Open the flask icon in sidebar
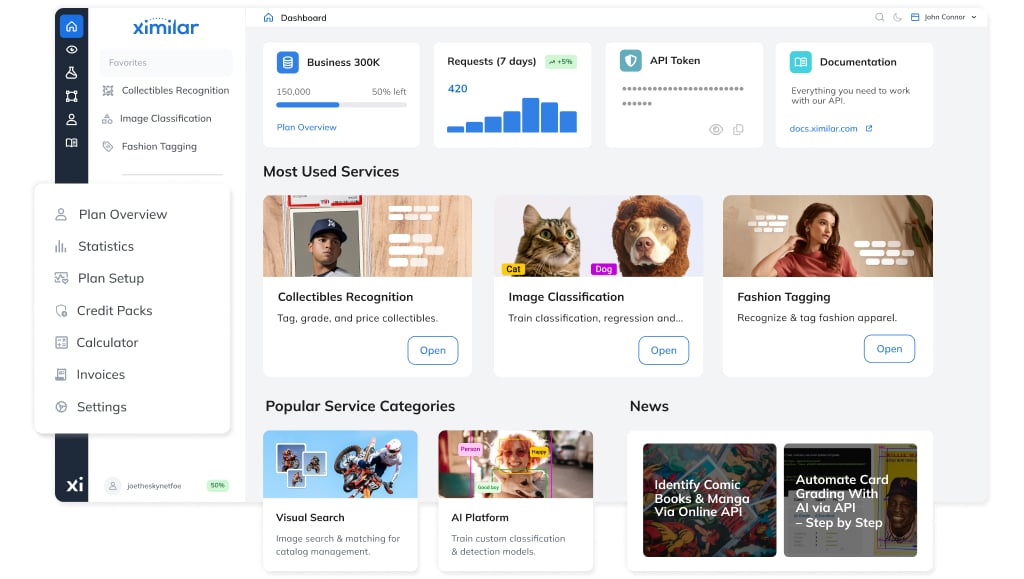The image size is (1024, 579). tap(71, 72)
